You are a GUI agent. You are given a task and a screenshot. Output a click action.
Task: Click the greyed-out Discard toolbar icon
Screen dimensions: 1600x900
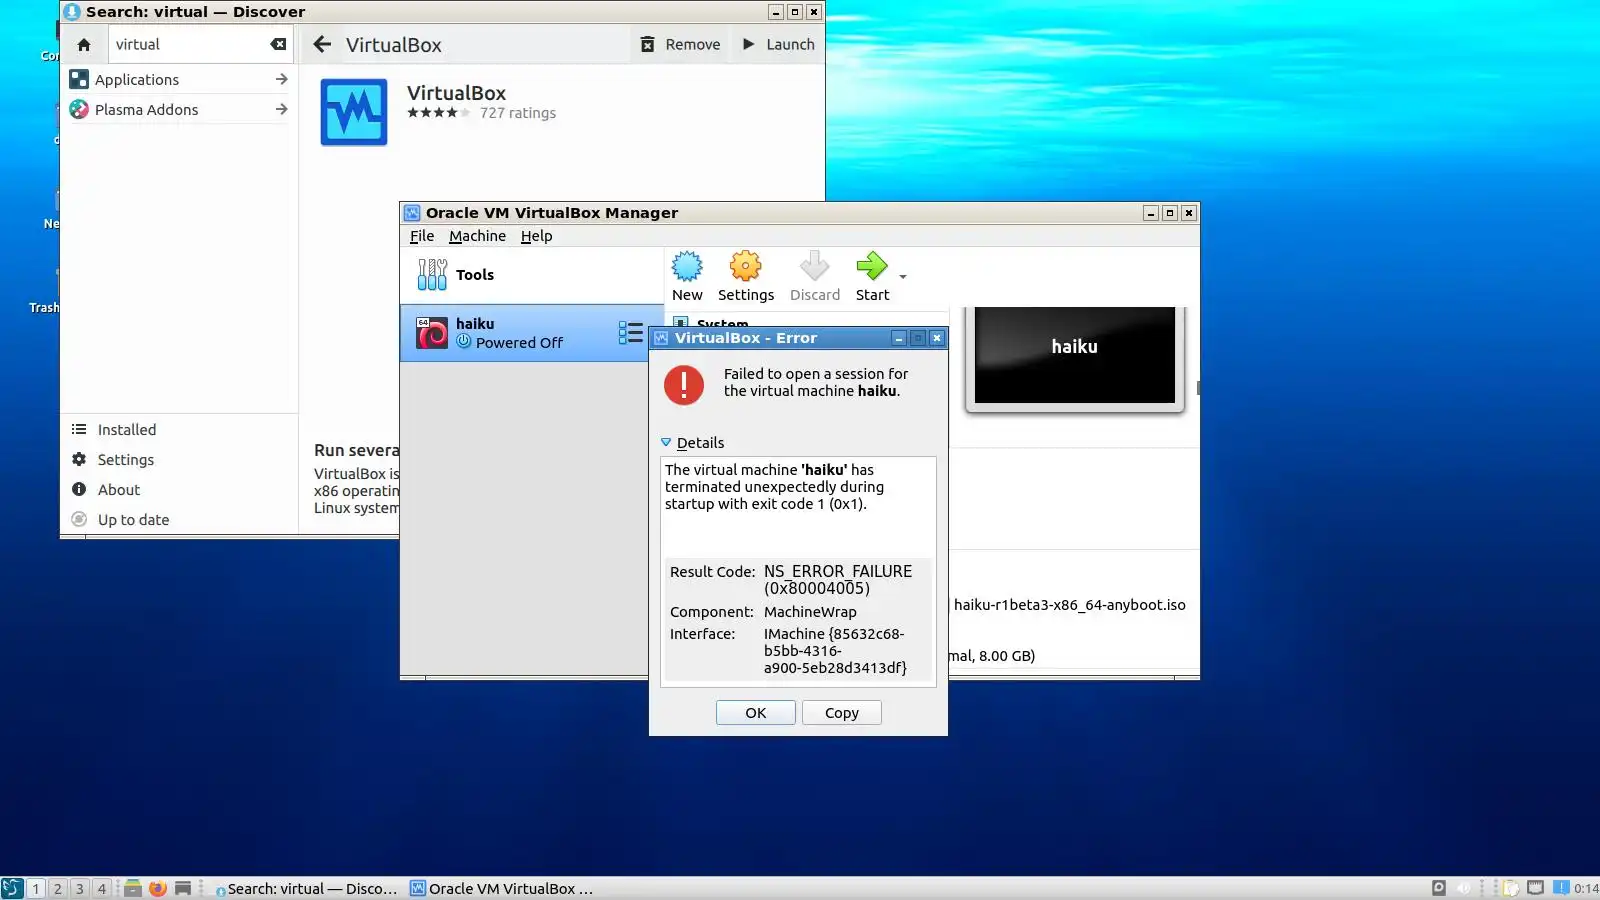815,267
